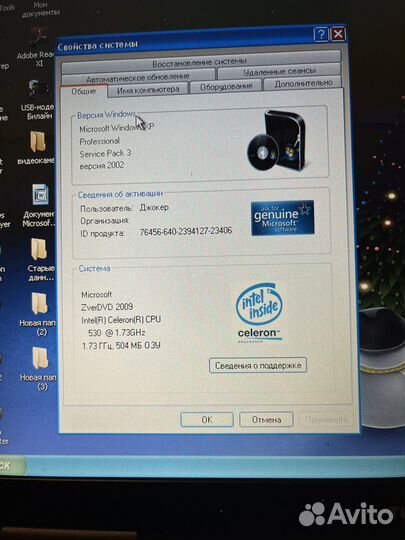Click the user name Джокер

[154, 207]
